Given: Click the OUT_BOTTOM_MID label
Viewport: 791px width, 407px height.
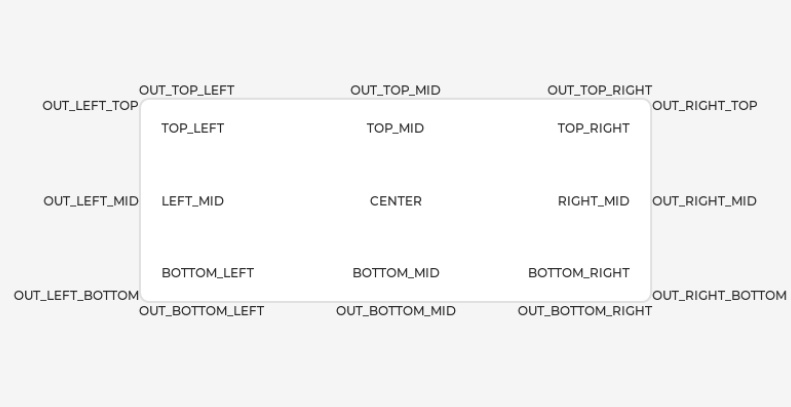Looking at the screenshot, I should 396,311.
